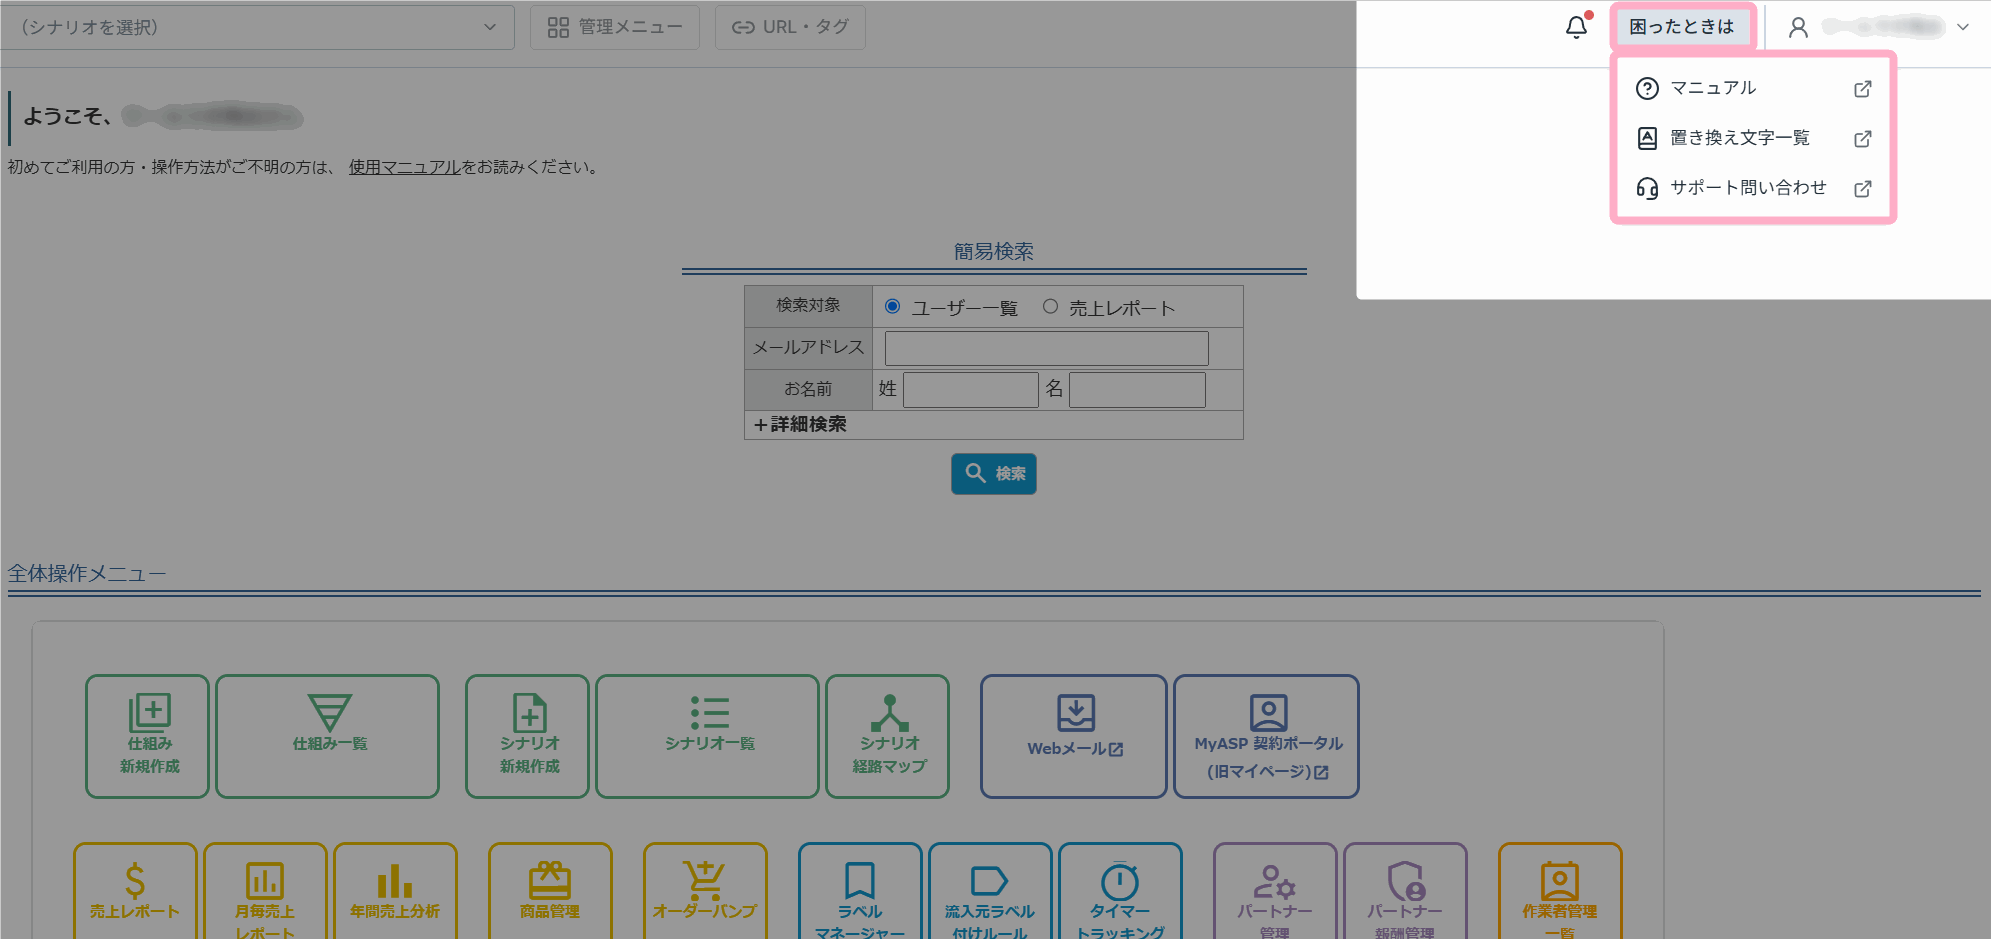Open the 管理メニュー button
Viewport: 1991px width, 939px height.
pyautogui.click(x=615, y=27)
